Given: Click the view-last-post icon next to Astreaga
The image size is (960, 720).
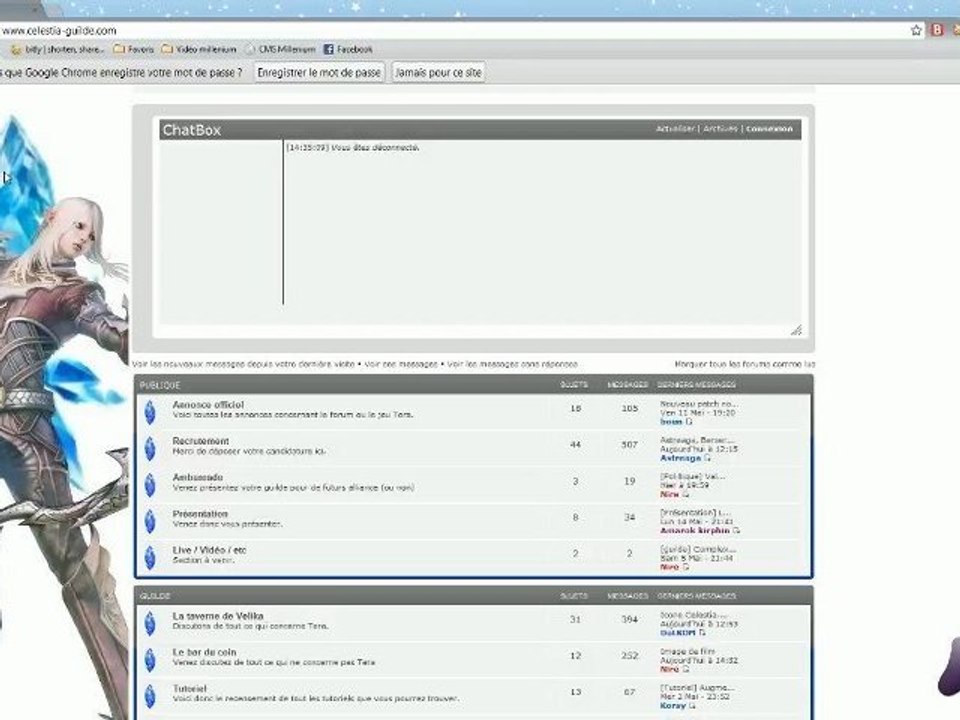Looking at the screenshot, I should (x=707, y=458).
